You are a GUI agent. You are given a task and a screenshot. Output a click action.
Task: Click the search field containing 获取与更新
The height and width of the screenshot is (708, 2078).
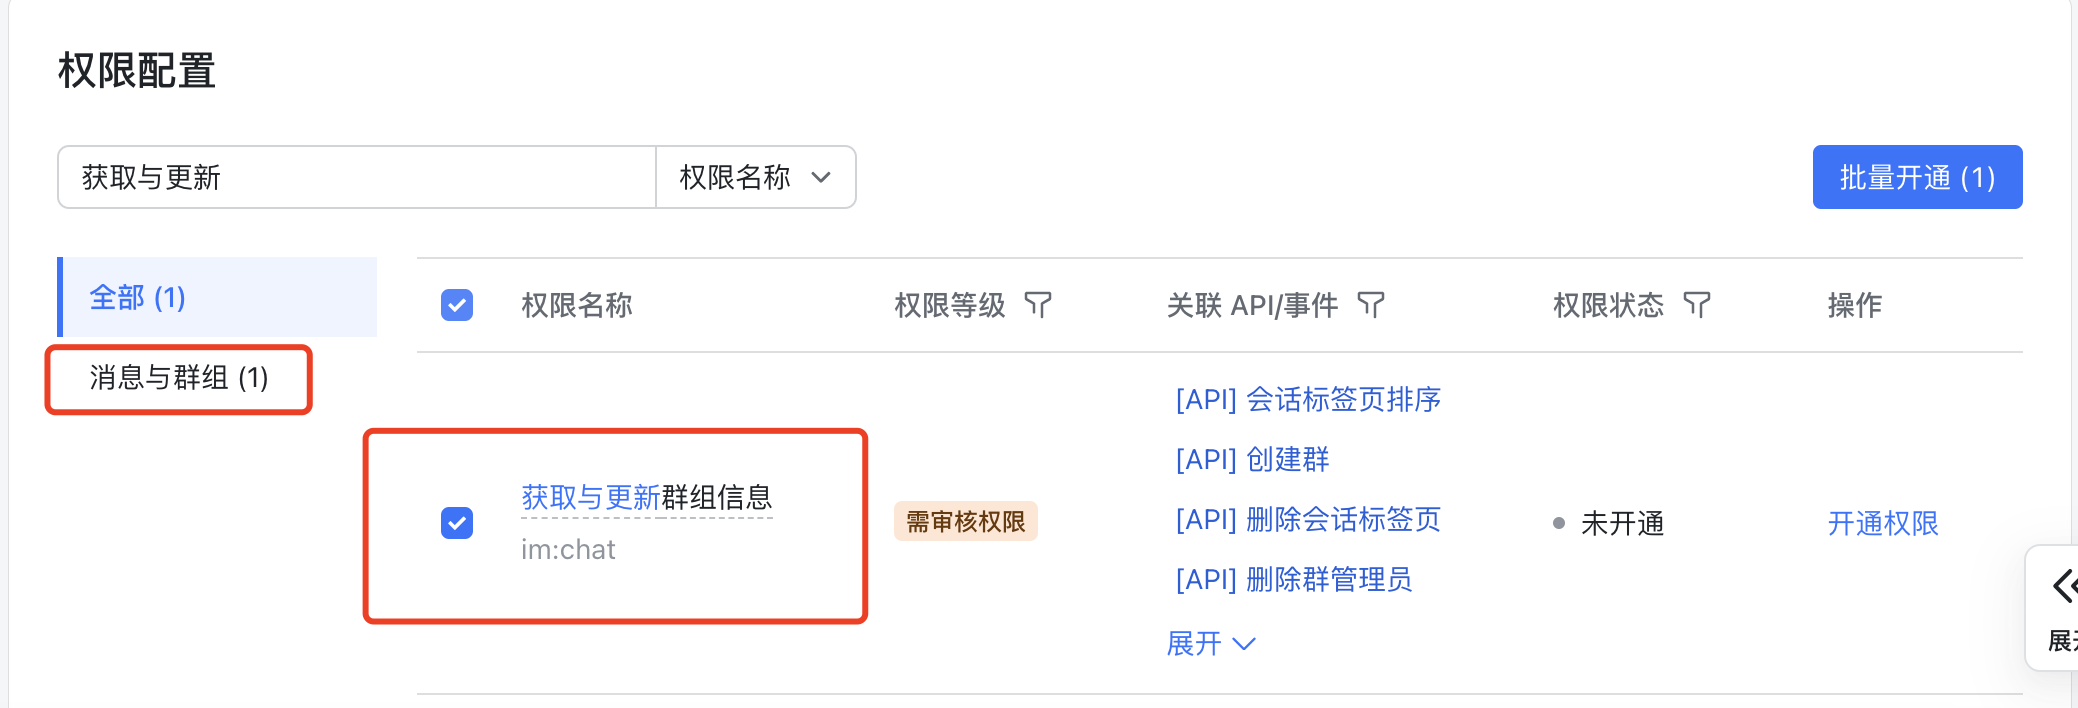tap(357, 177)
